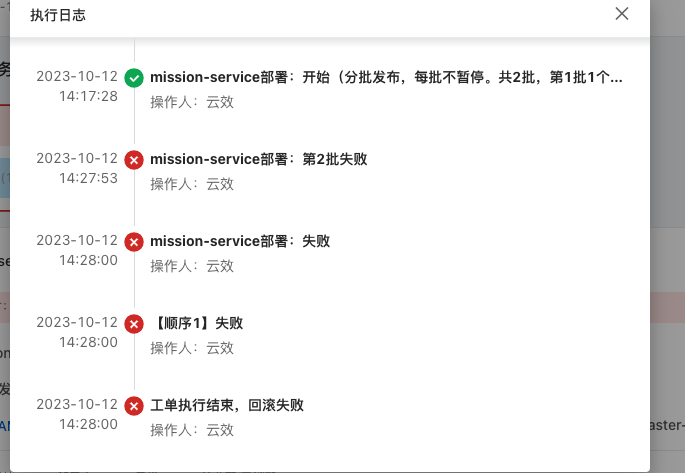Close the 执行日志 dialog
685x473 pixels.
(x=622, y=14)
